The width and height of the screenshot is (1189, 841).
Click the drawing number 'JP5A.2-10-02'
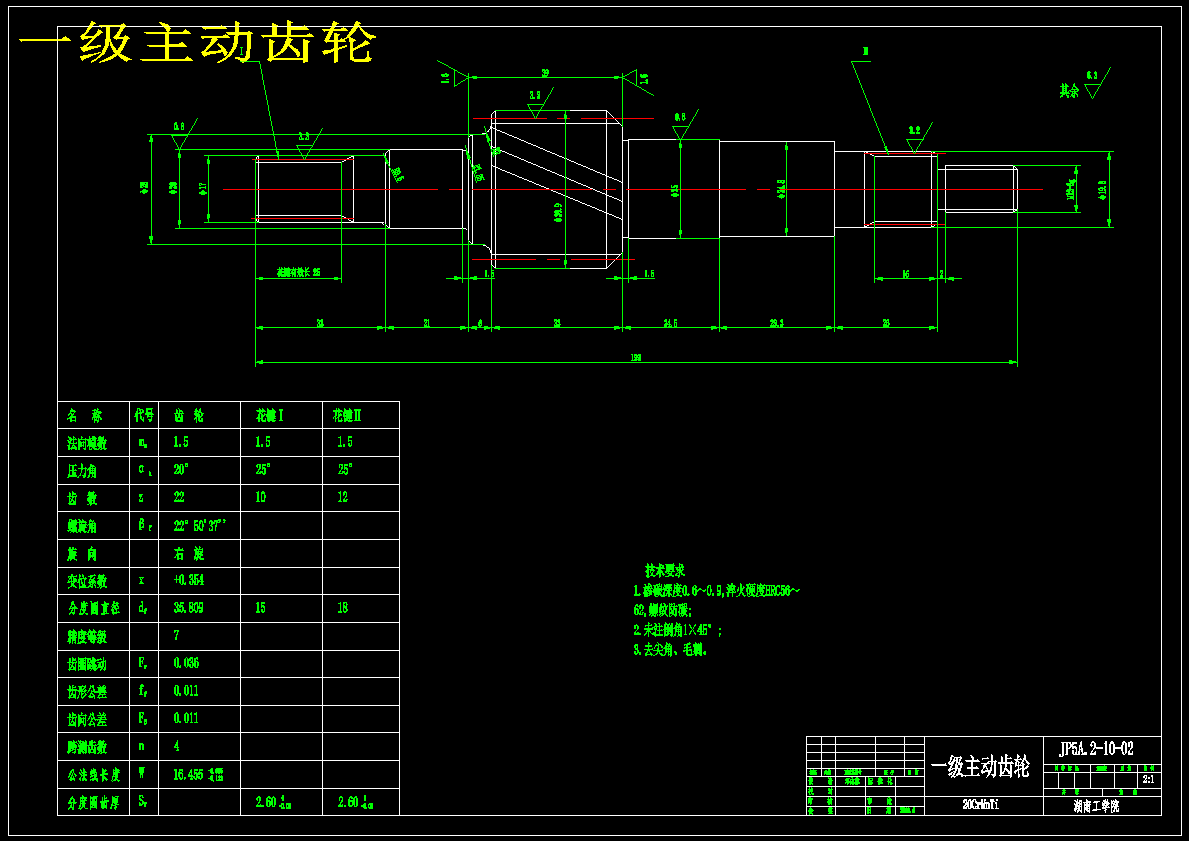(x=1096, y=749)
